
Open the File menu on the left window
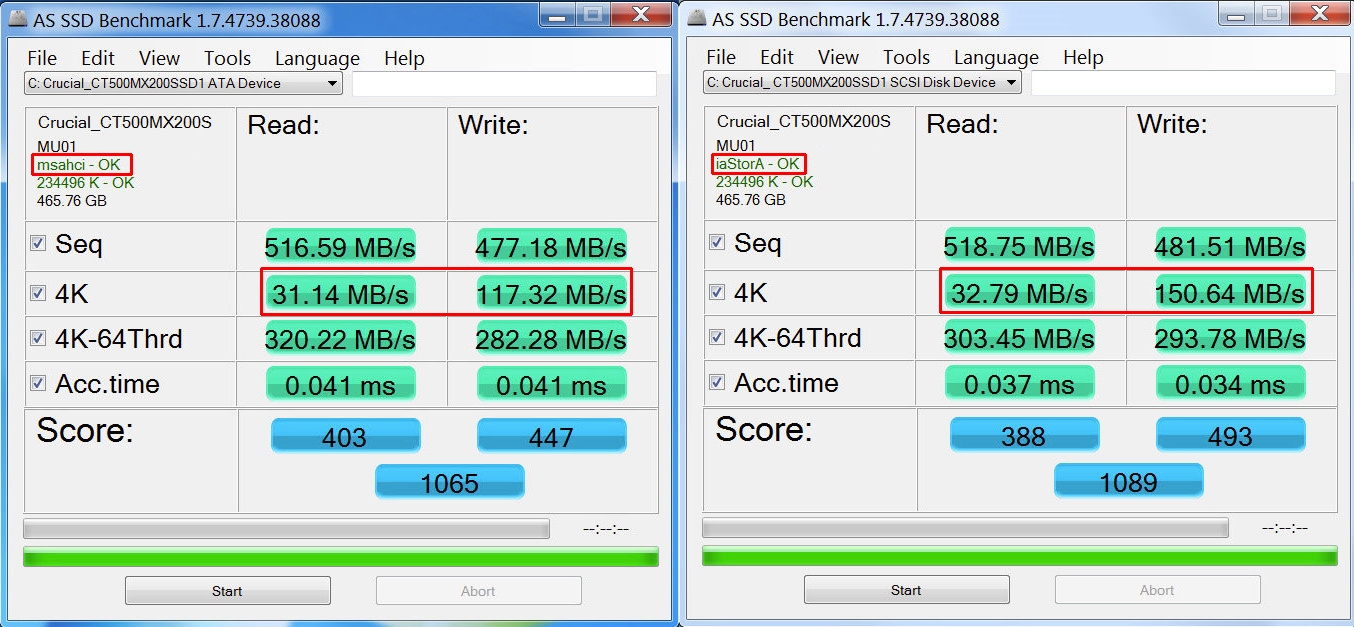pos(42,58)
